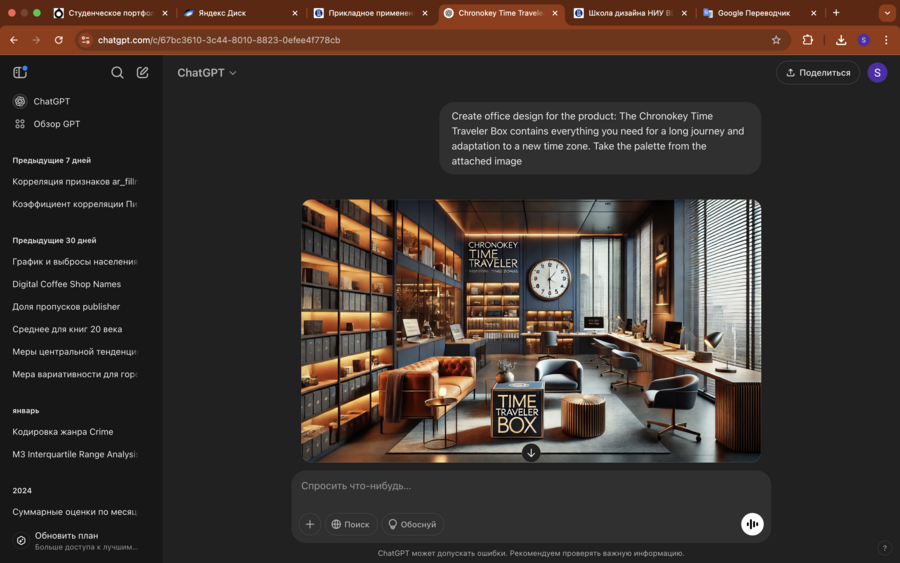
Task: Open the help question mark button
Action: [884, 548]
